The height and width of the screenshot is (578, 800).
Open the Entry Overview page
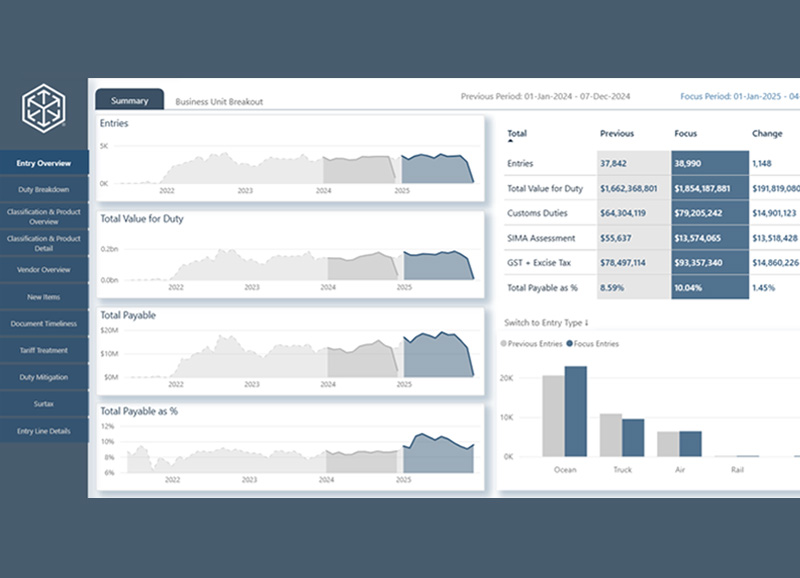[x=44, y=162]
